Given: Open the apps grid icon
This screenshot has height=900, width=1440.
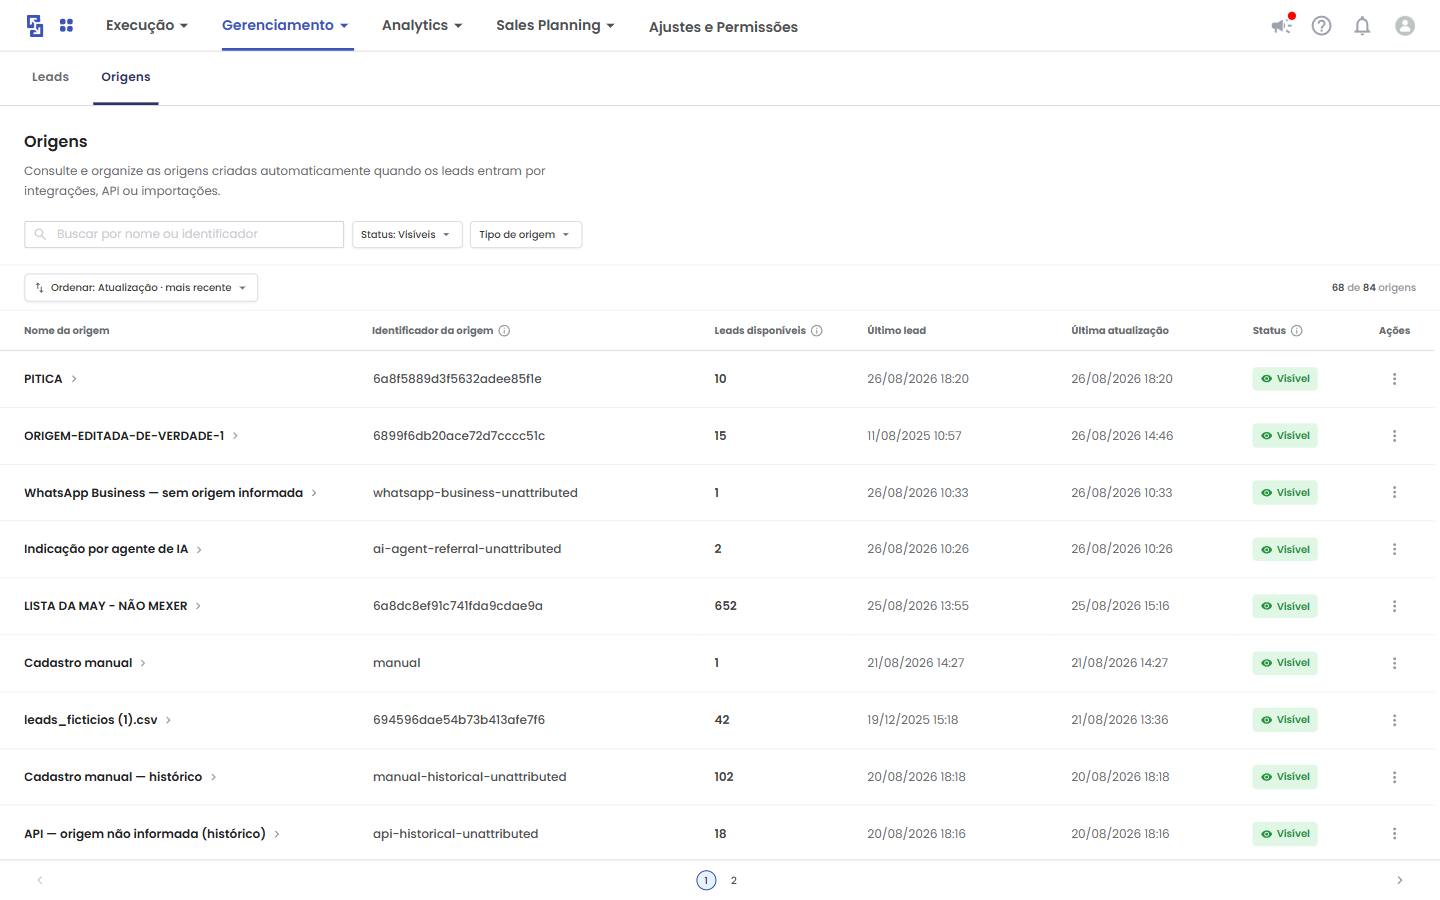Looking at the screenshot, I should [x=66, y=26].
